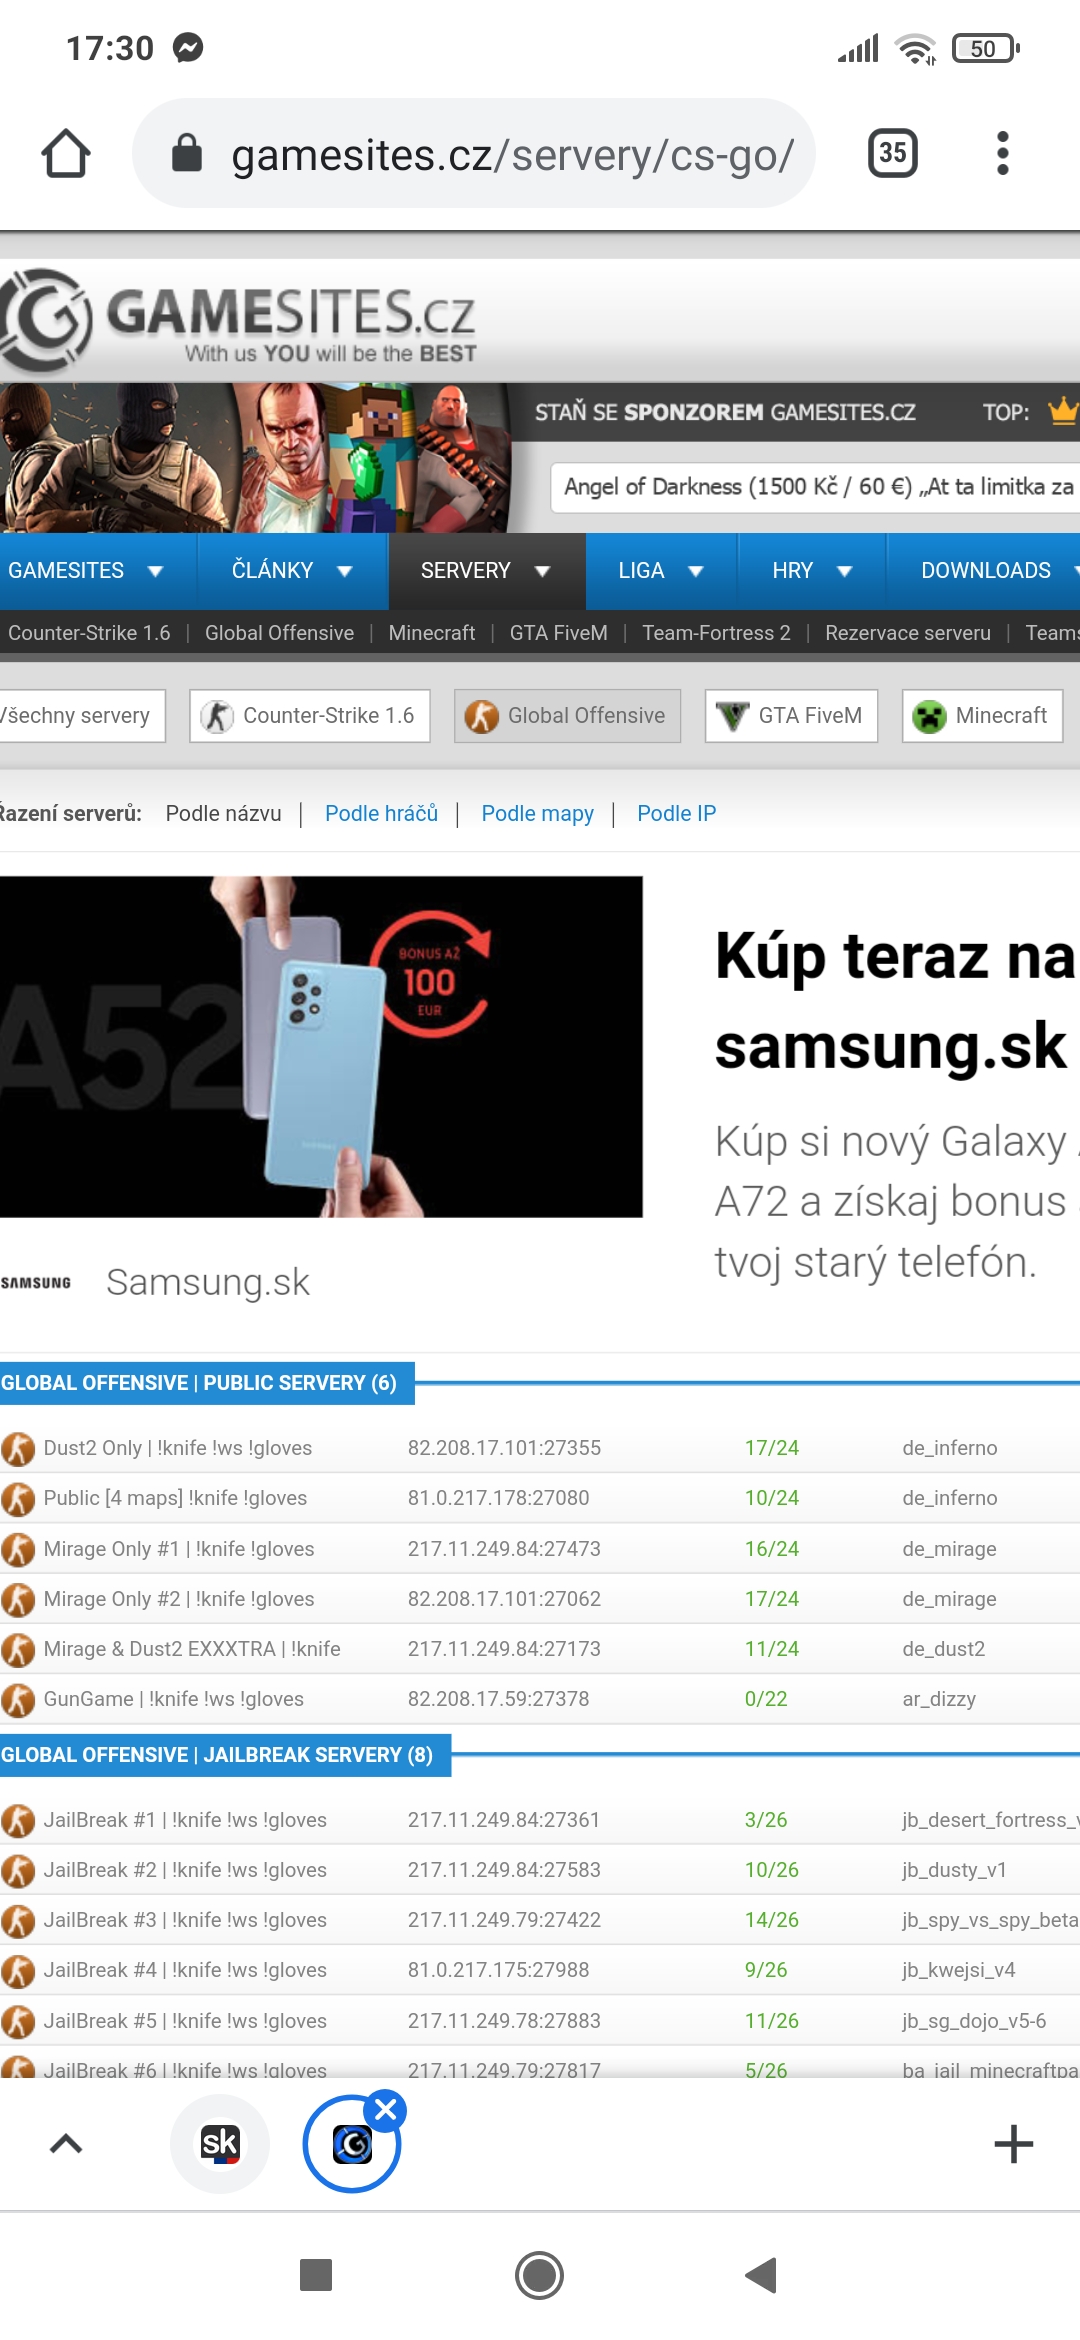
Task: Expand the ČLÁNKY dropdown menu
Action: [x=292, y=571]
